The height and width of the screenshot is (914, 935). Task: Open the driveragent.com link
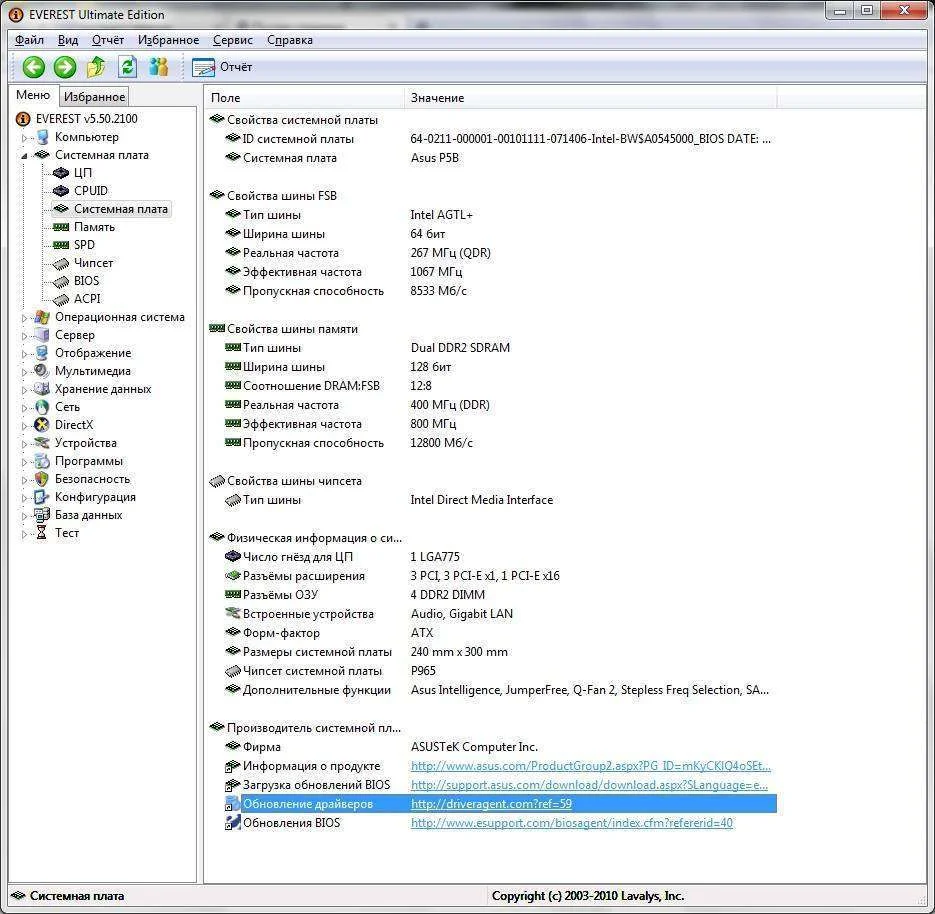pos(491,804)
